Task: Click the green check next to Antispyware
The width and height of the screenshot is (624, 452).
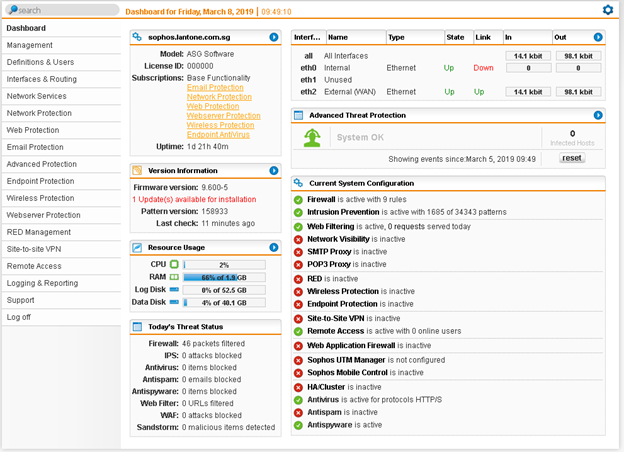Action: [298, 425]
